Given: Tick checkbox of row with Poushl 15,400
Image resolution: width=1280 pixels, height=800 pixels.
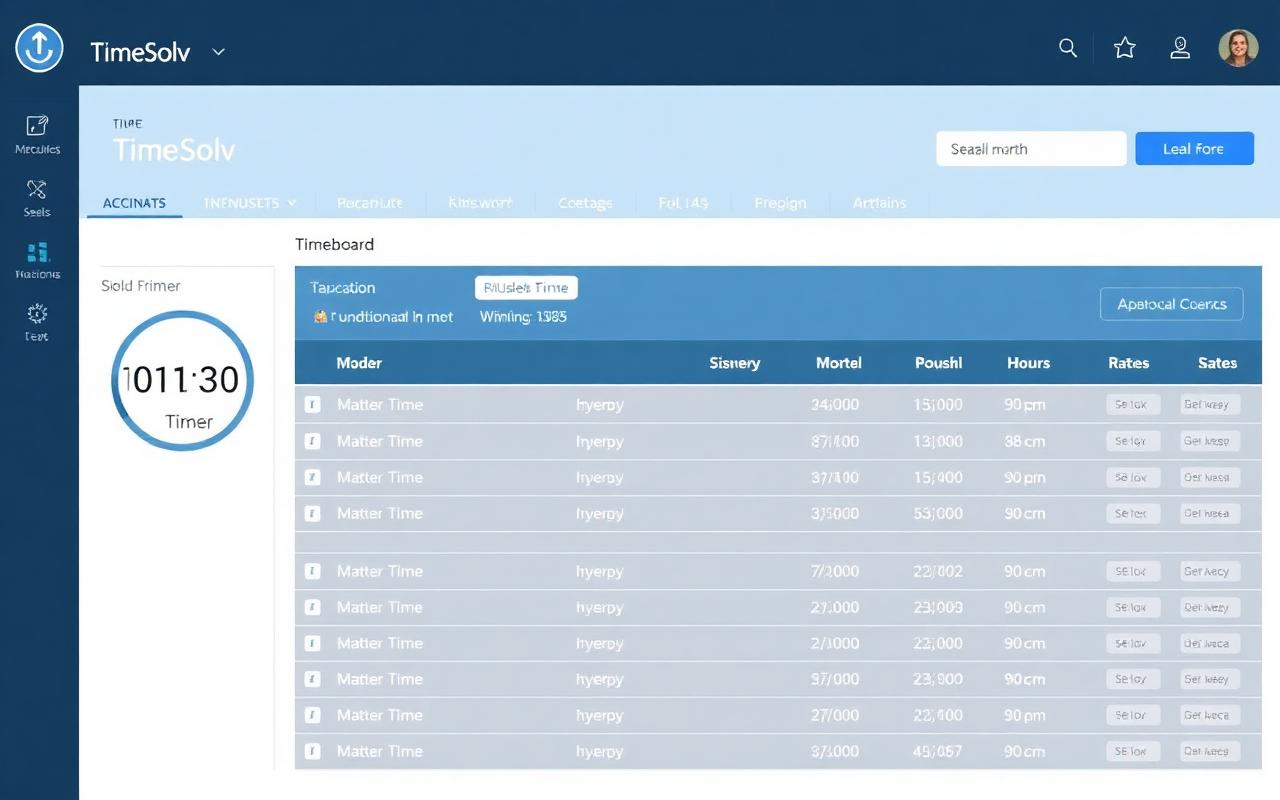Looking at the screenshot, I should coord(312,477).
